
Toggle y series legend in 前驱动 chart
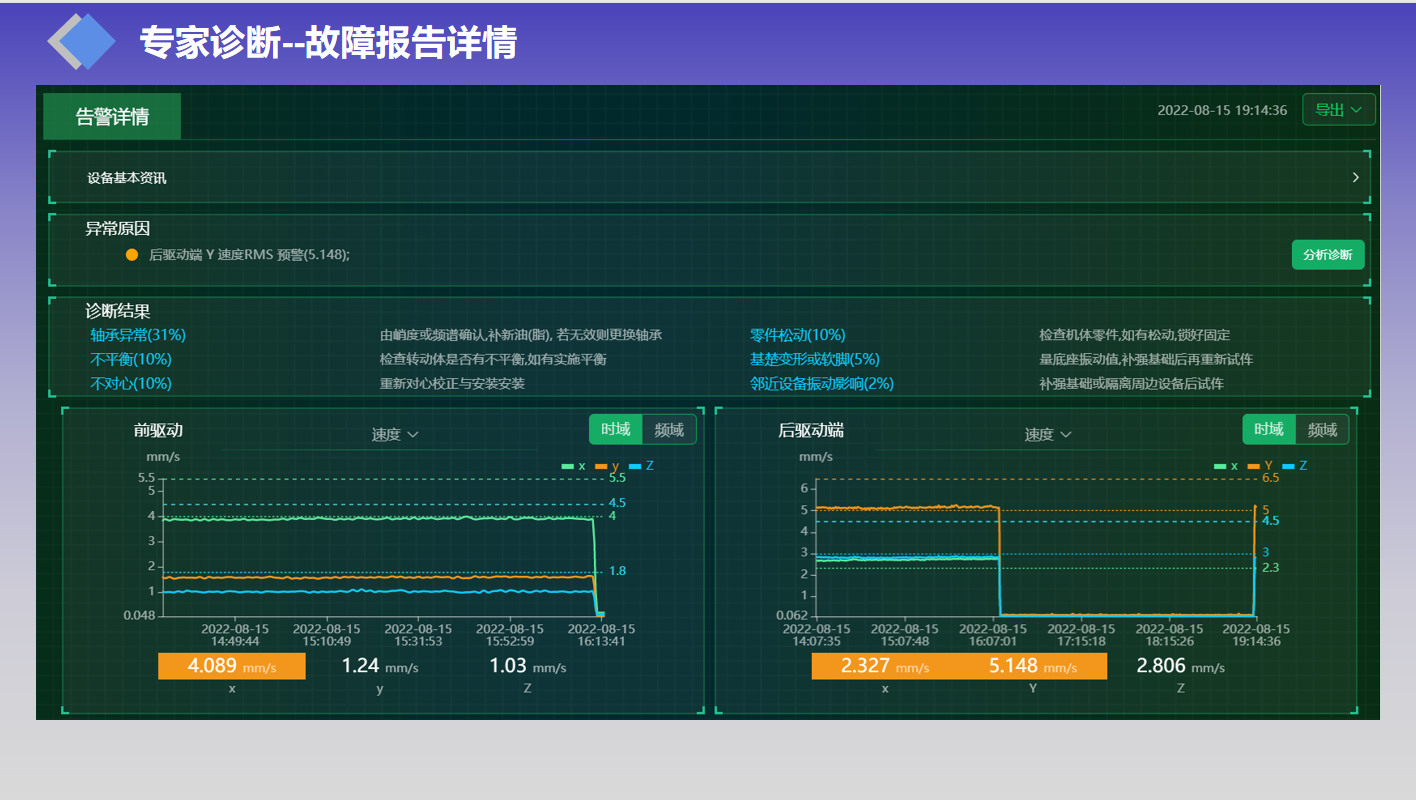pos(607,466)
